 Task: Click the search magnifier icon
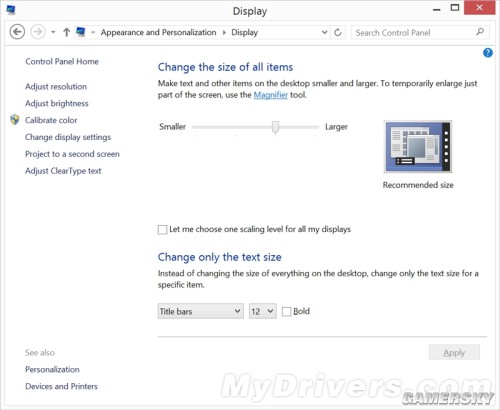[x=480, y=32]
